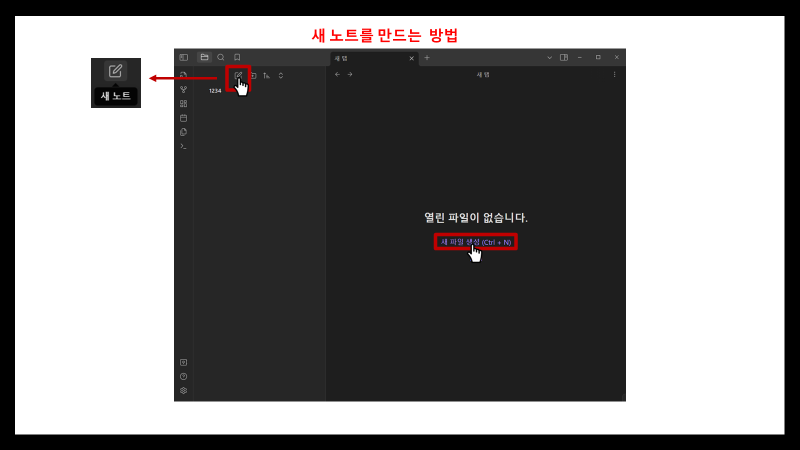The height and width of the screenshot is (450, 800).
Task: Switch to the 새 탭 tab
Action: click(x=374, y=59)
